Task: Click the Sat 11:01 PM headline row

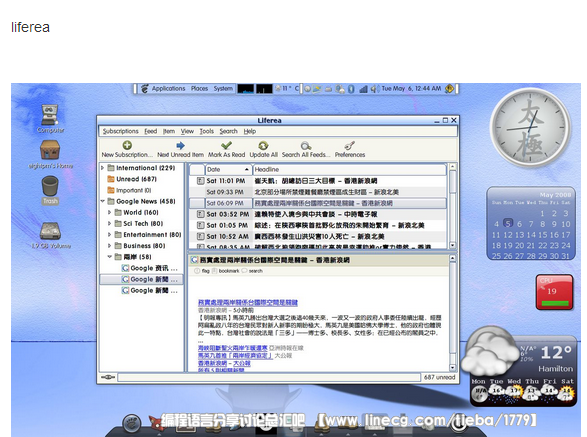Action: [x=318, y=181]
